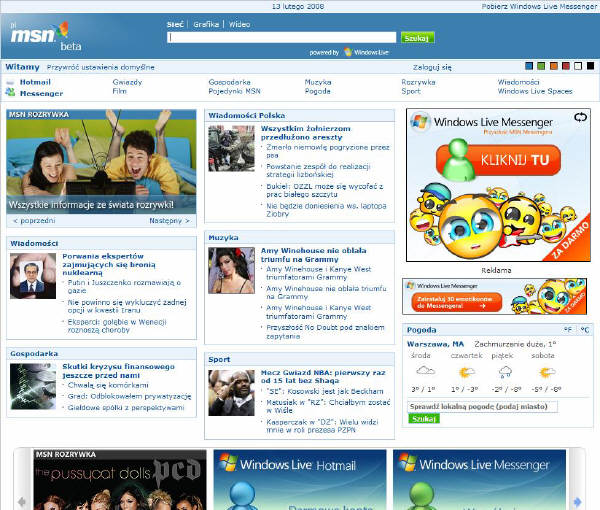This screenshot has width=600, height=510.
Task: Open Gospodarka DNA image thumbnail
Action: pyautogui.click(x=33, y=386)
